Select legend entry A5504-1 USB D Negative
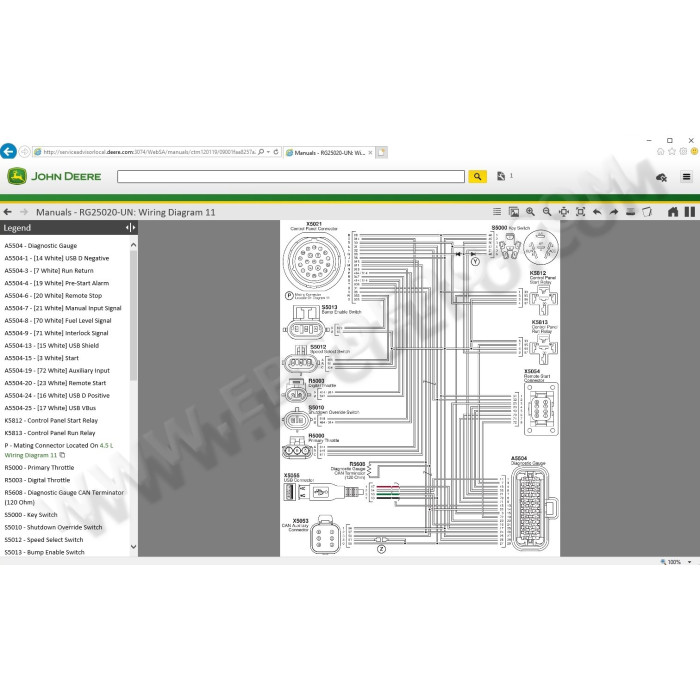 point(57,258)
